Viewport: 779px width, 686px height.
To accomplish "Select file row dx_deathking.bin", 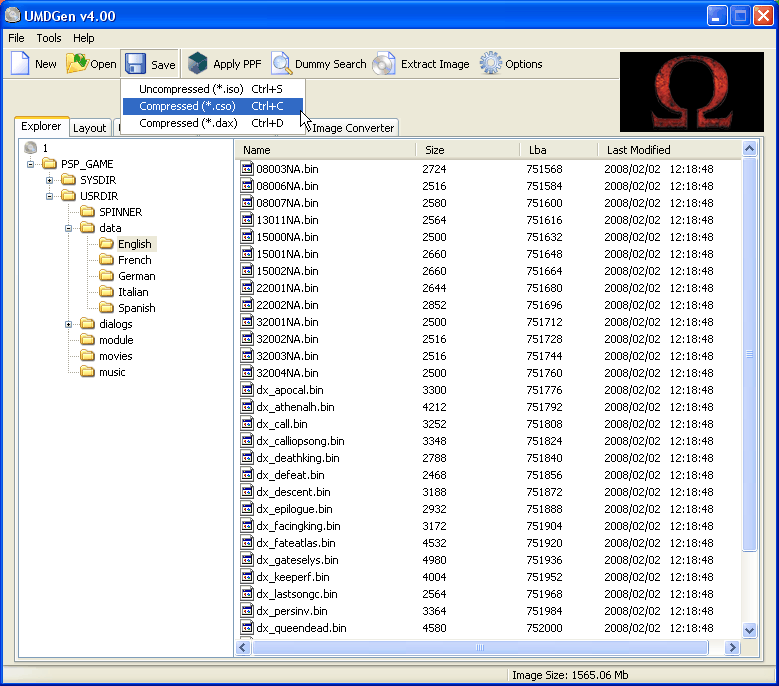I will 488,457.
